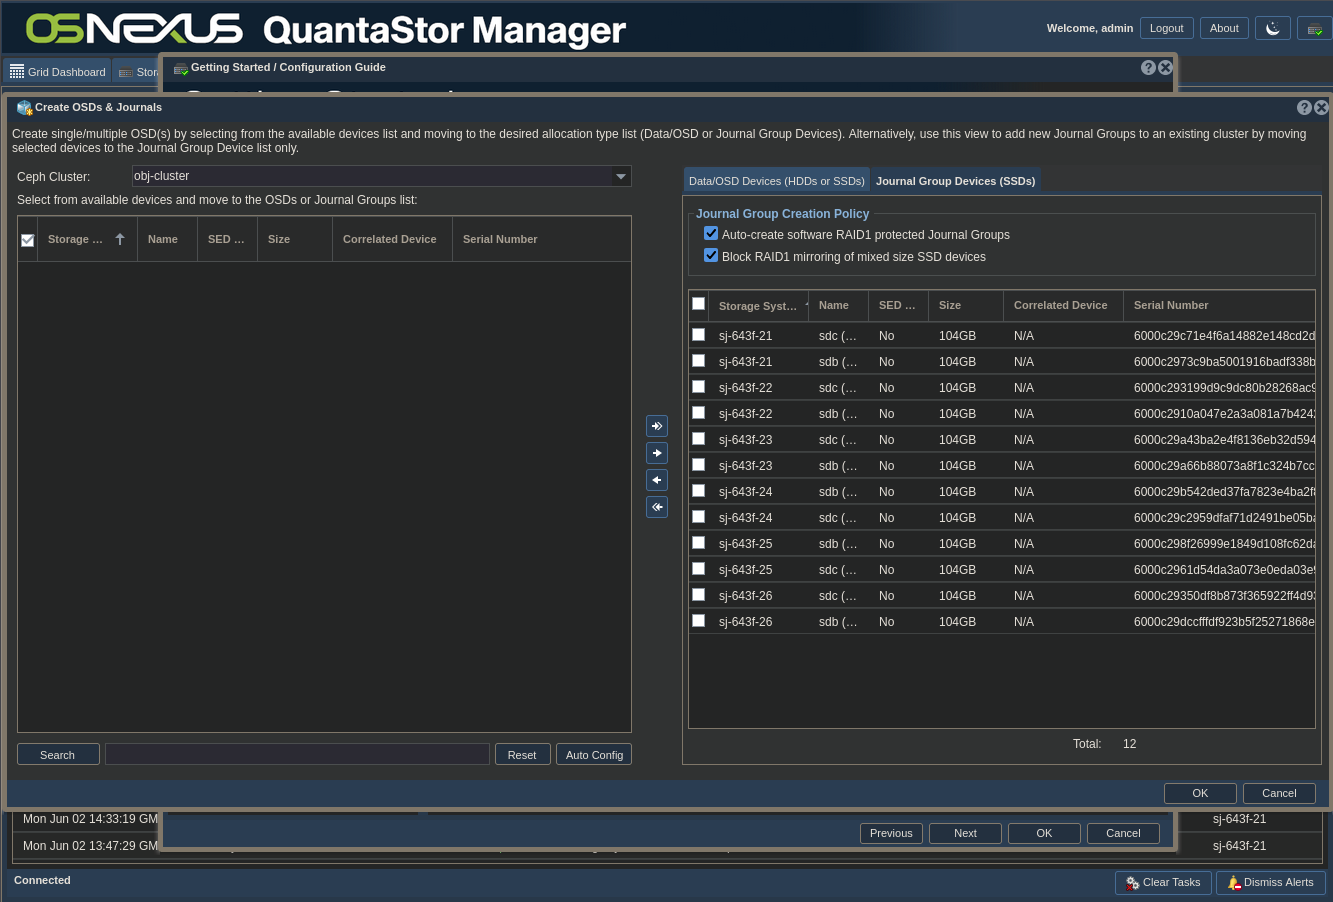Click the move-all-right double arrow button

point(657,426)
